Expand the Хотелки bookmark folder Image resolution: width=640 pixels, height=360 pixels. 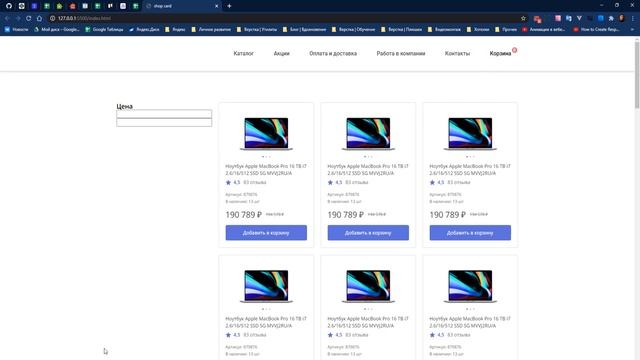478,29
